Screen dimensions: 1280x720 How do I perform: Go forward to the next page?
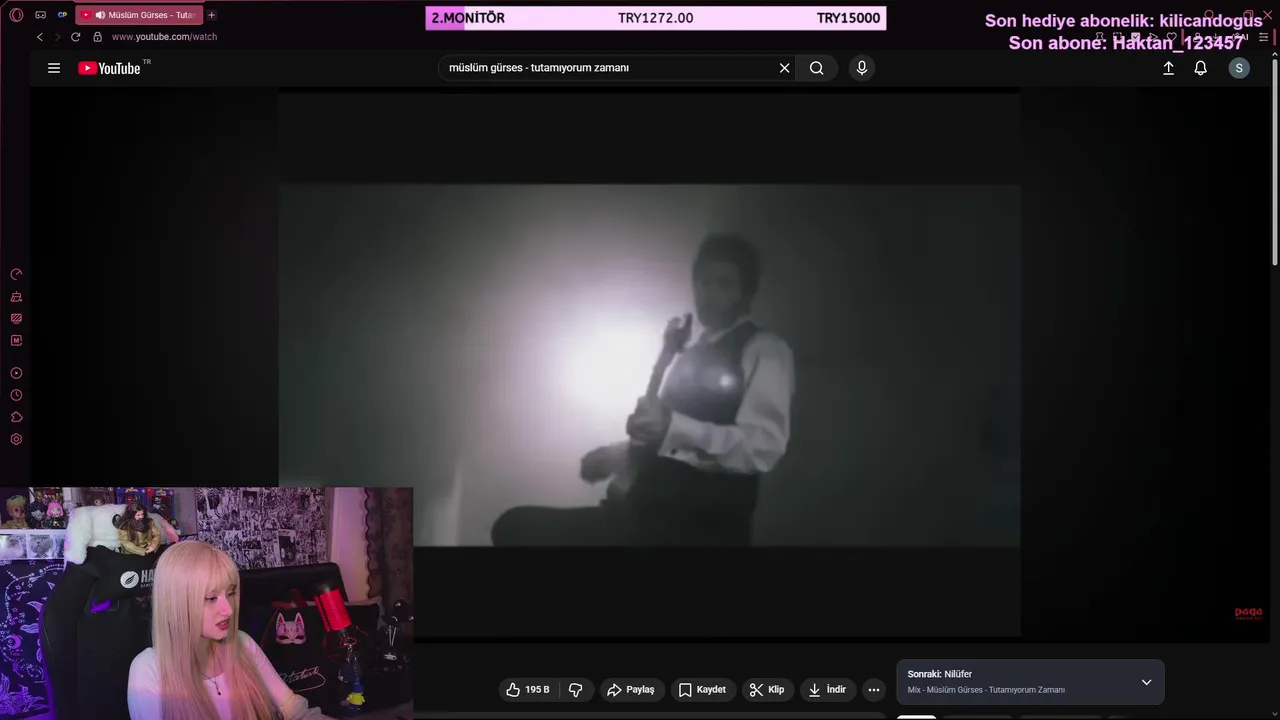57,37
